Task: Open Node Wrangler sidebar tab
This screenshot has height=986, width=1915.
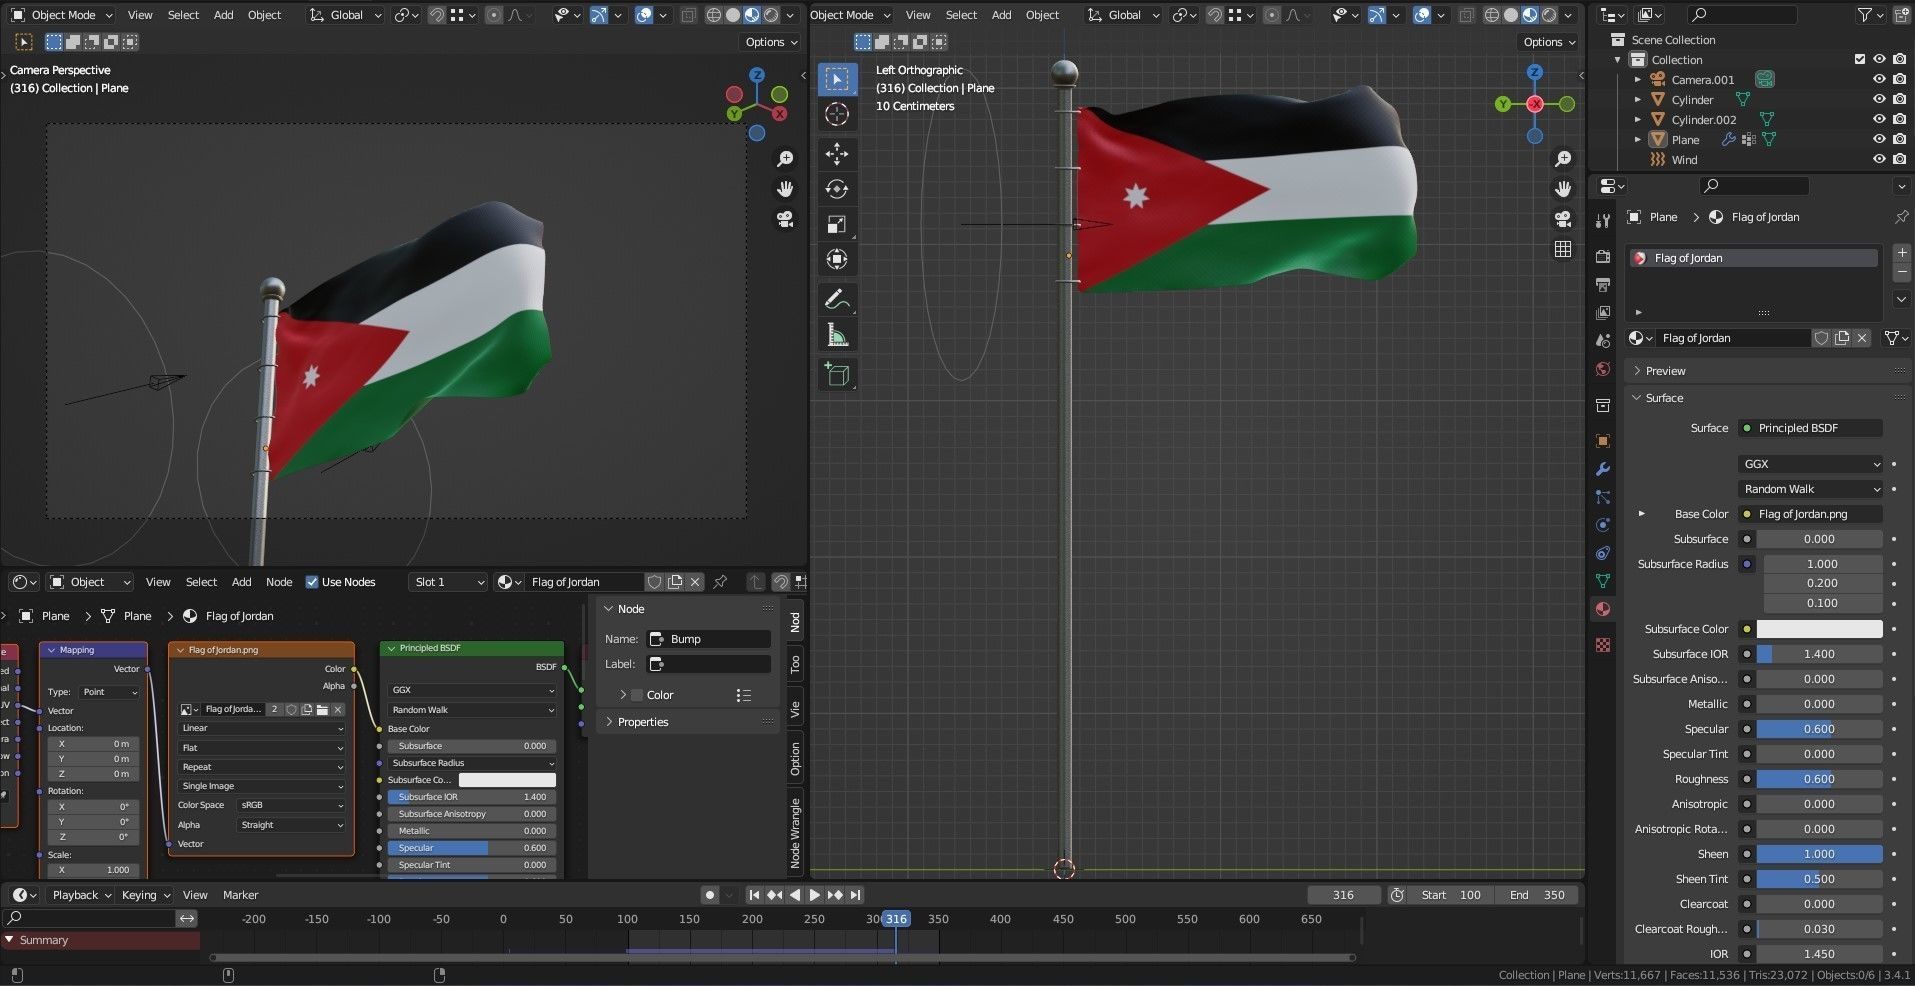Action: [795, 833]
